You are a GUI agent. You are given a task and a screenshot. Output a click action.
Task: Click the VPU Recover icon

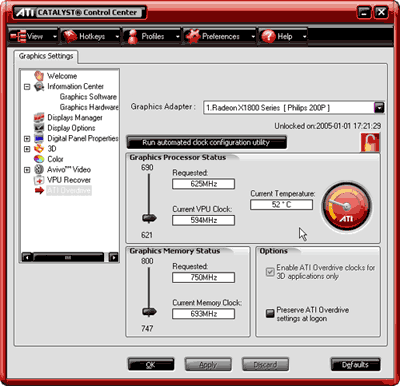tap(39, 180)
